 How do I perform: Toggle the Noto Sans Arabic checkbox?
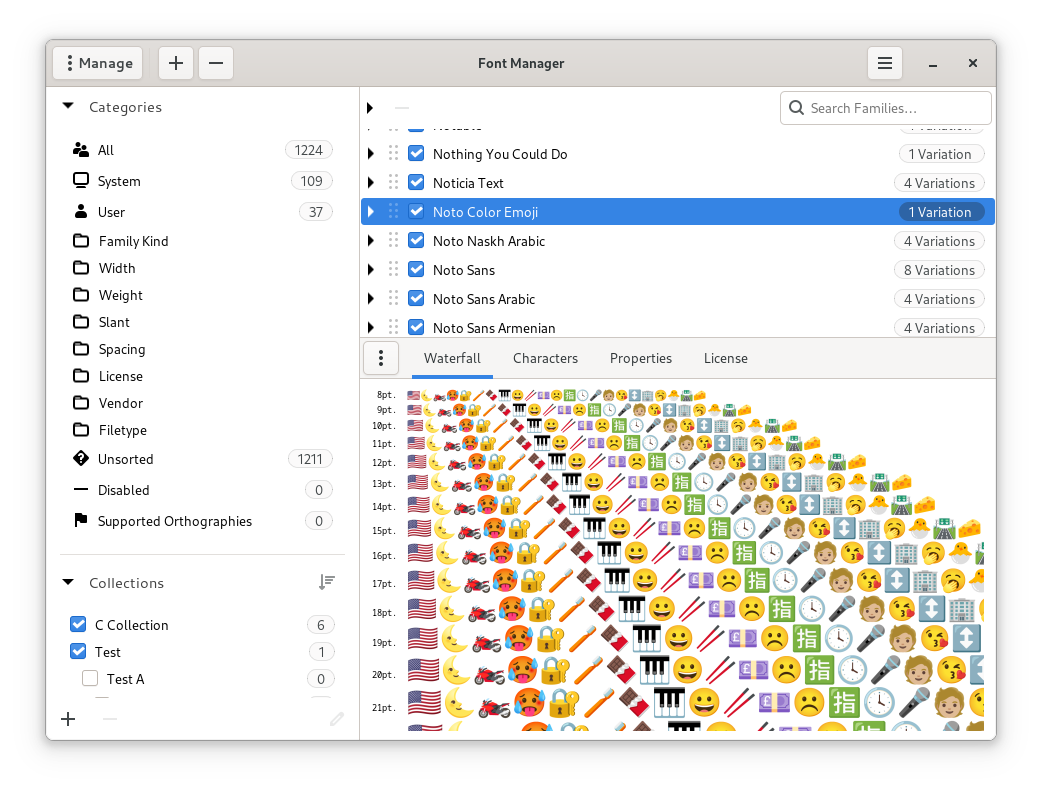(416, 298)
